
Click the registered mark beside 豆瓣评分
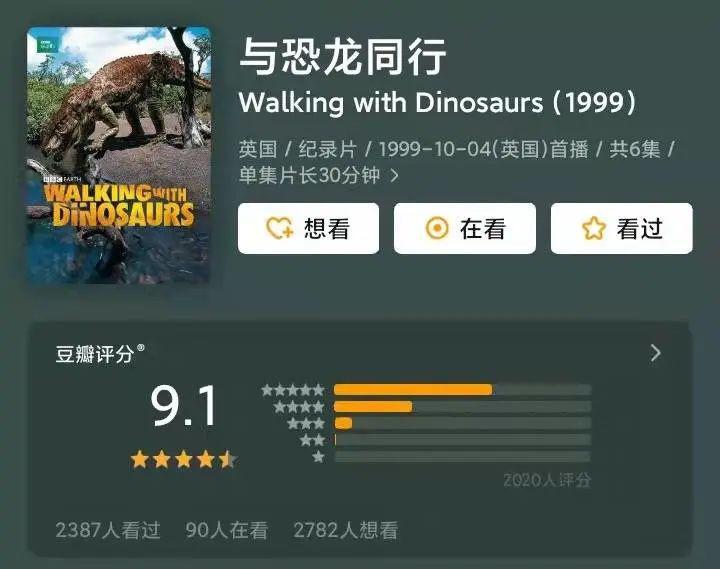141,348
